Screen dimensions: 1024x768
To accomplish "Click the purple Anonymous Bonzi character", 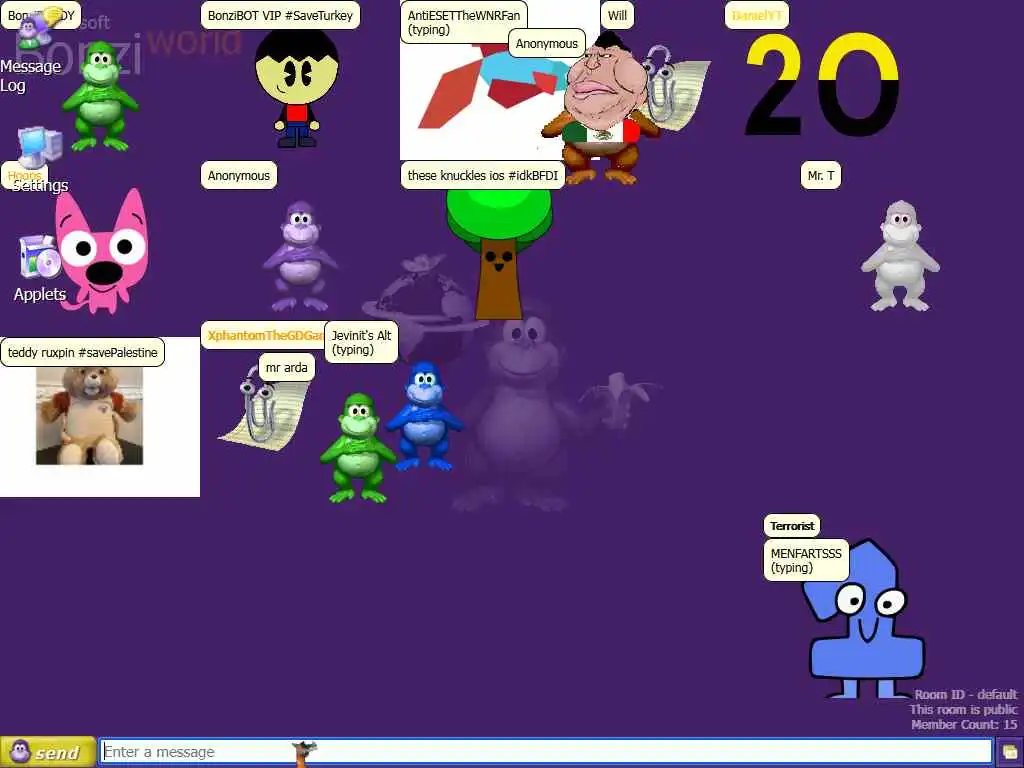I will [300, 256].
